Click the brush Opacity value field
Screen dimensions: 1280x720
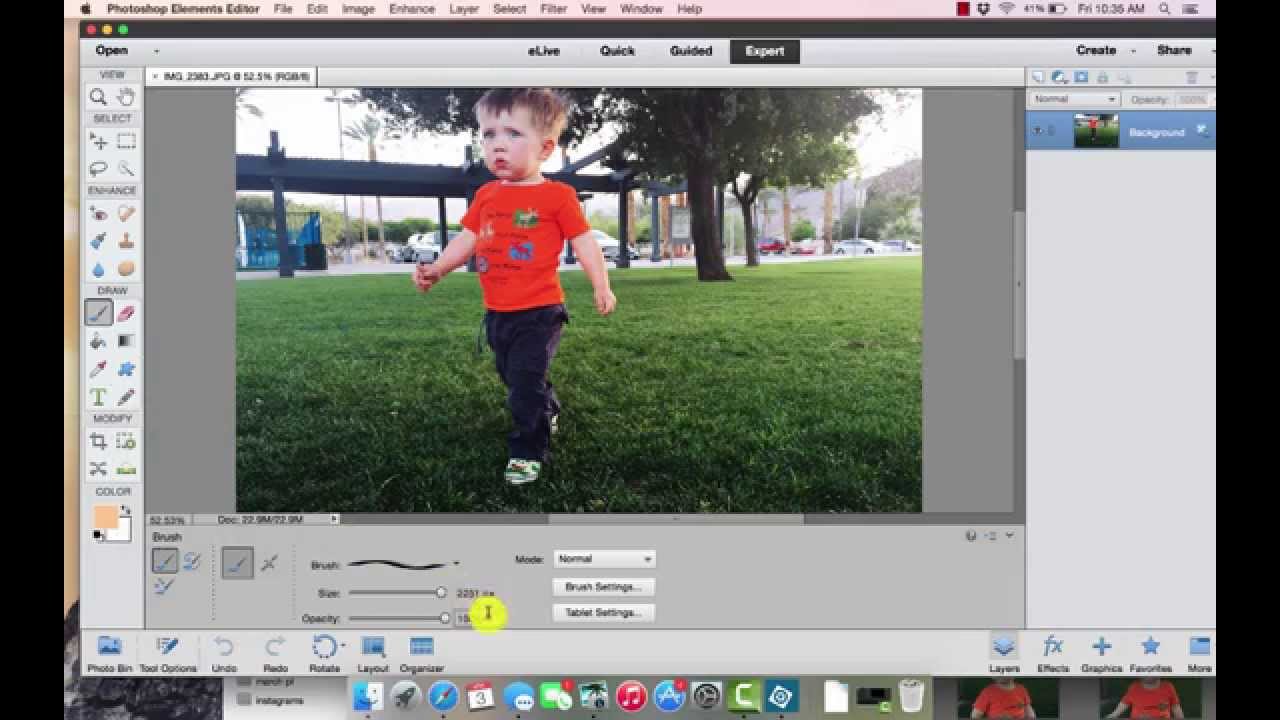[x=474, y=618]
